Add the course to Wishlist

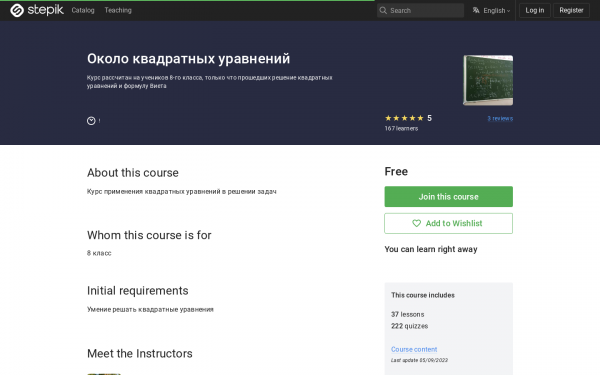[x=448, y=223]
